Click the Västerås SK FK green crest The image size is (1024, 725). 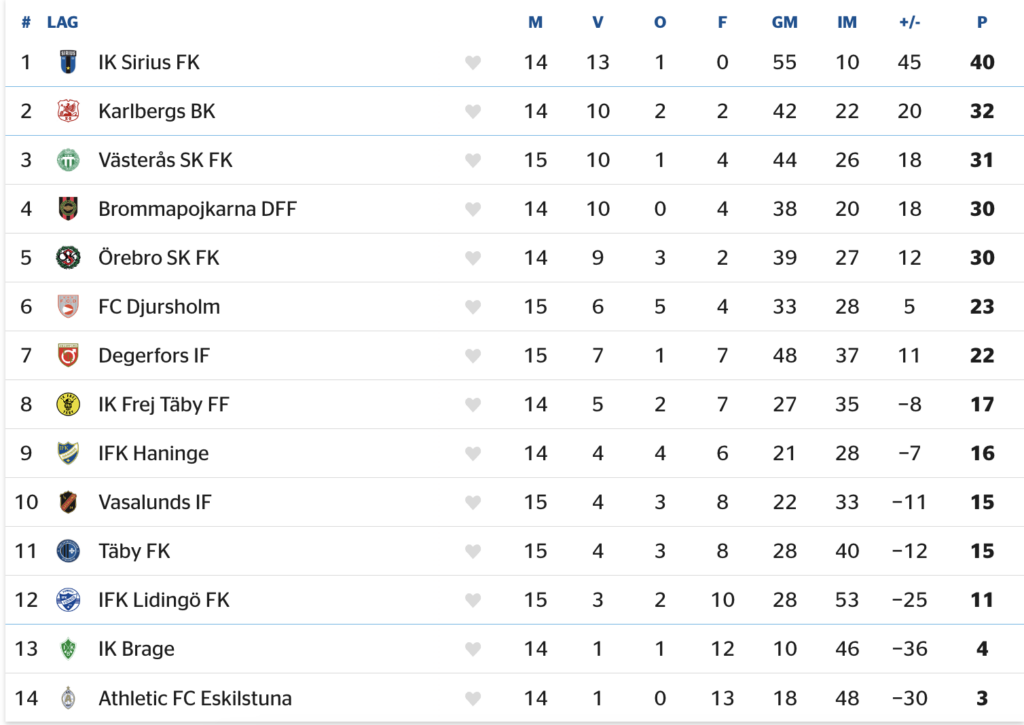click(68, 160)
